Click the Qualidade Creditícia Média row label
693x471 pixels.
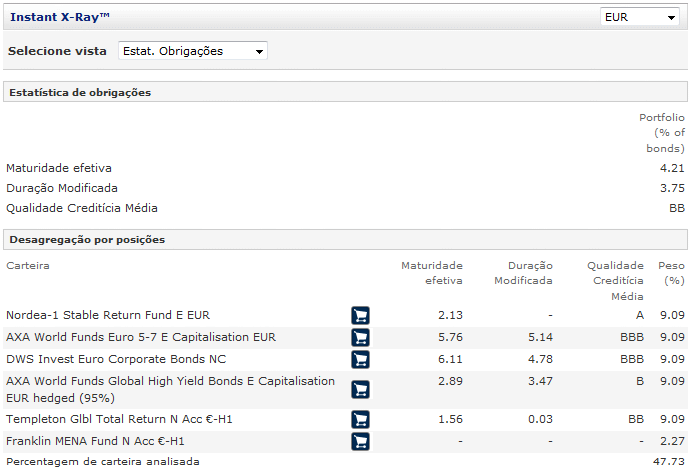coord(82,208)
